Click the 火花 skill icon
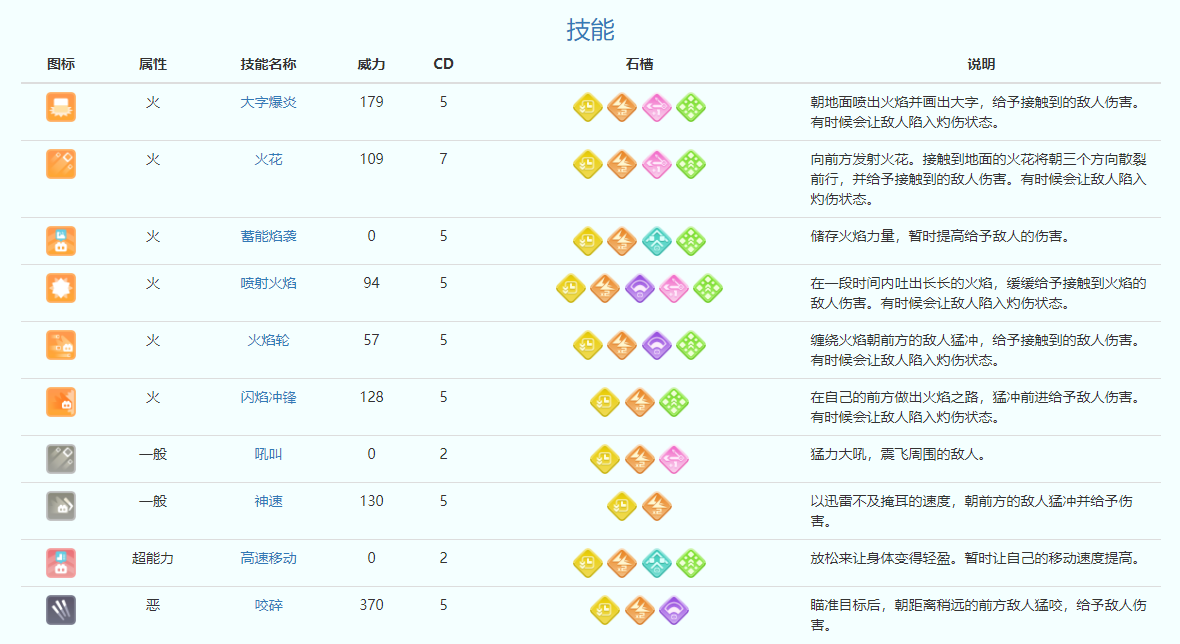Viewport: 1180px width, 644px height. (x=61, y=164)
